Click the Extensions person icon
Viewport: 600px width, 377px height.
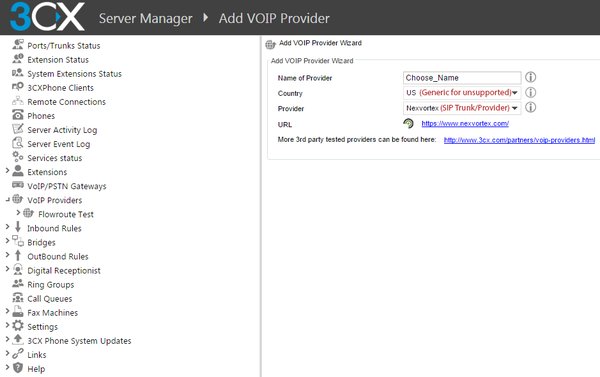click(x=18, y=171)
